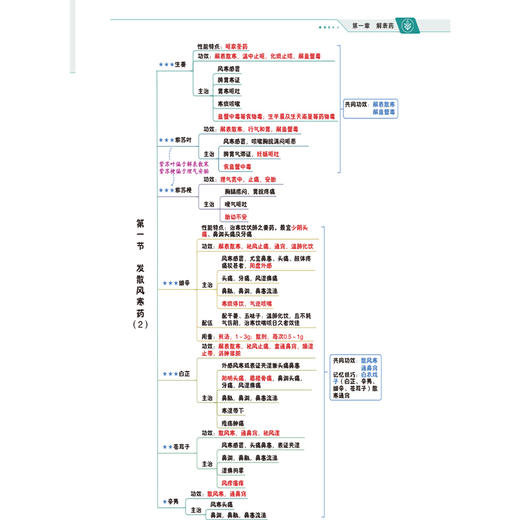Screen dimensions: 520x520
Task: Click the 共同功效 box listing 解鱼蟹毒
Action: [x=370, y=108]
